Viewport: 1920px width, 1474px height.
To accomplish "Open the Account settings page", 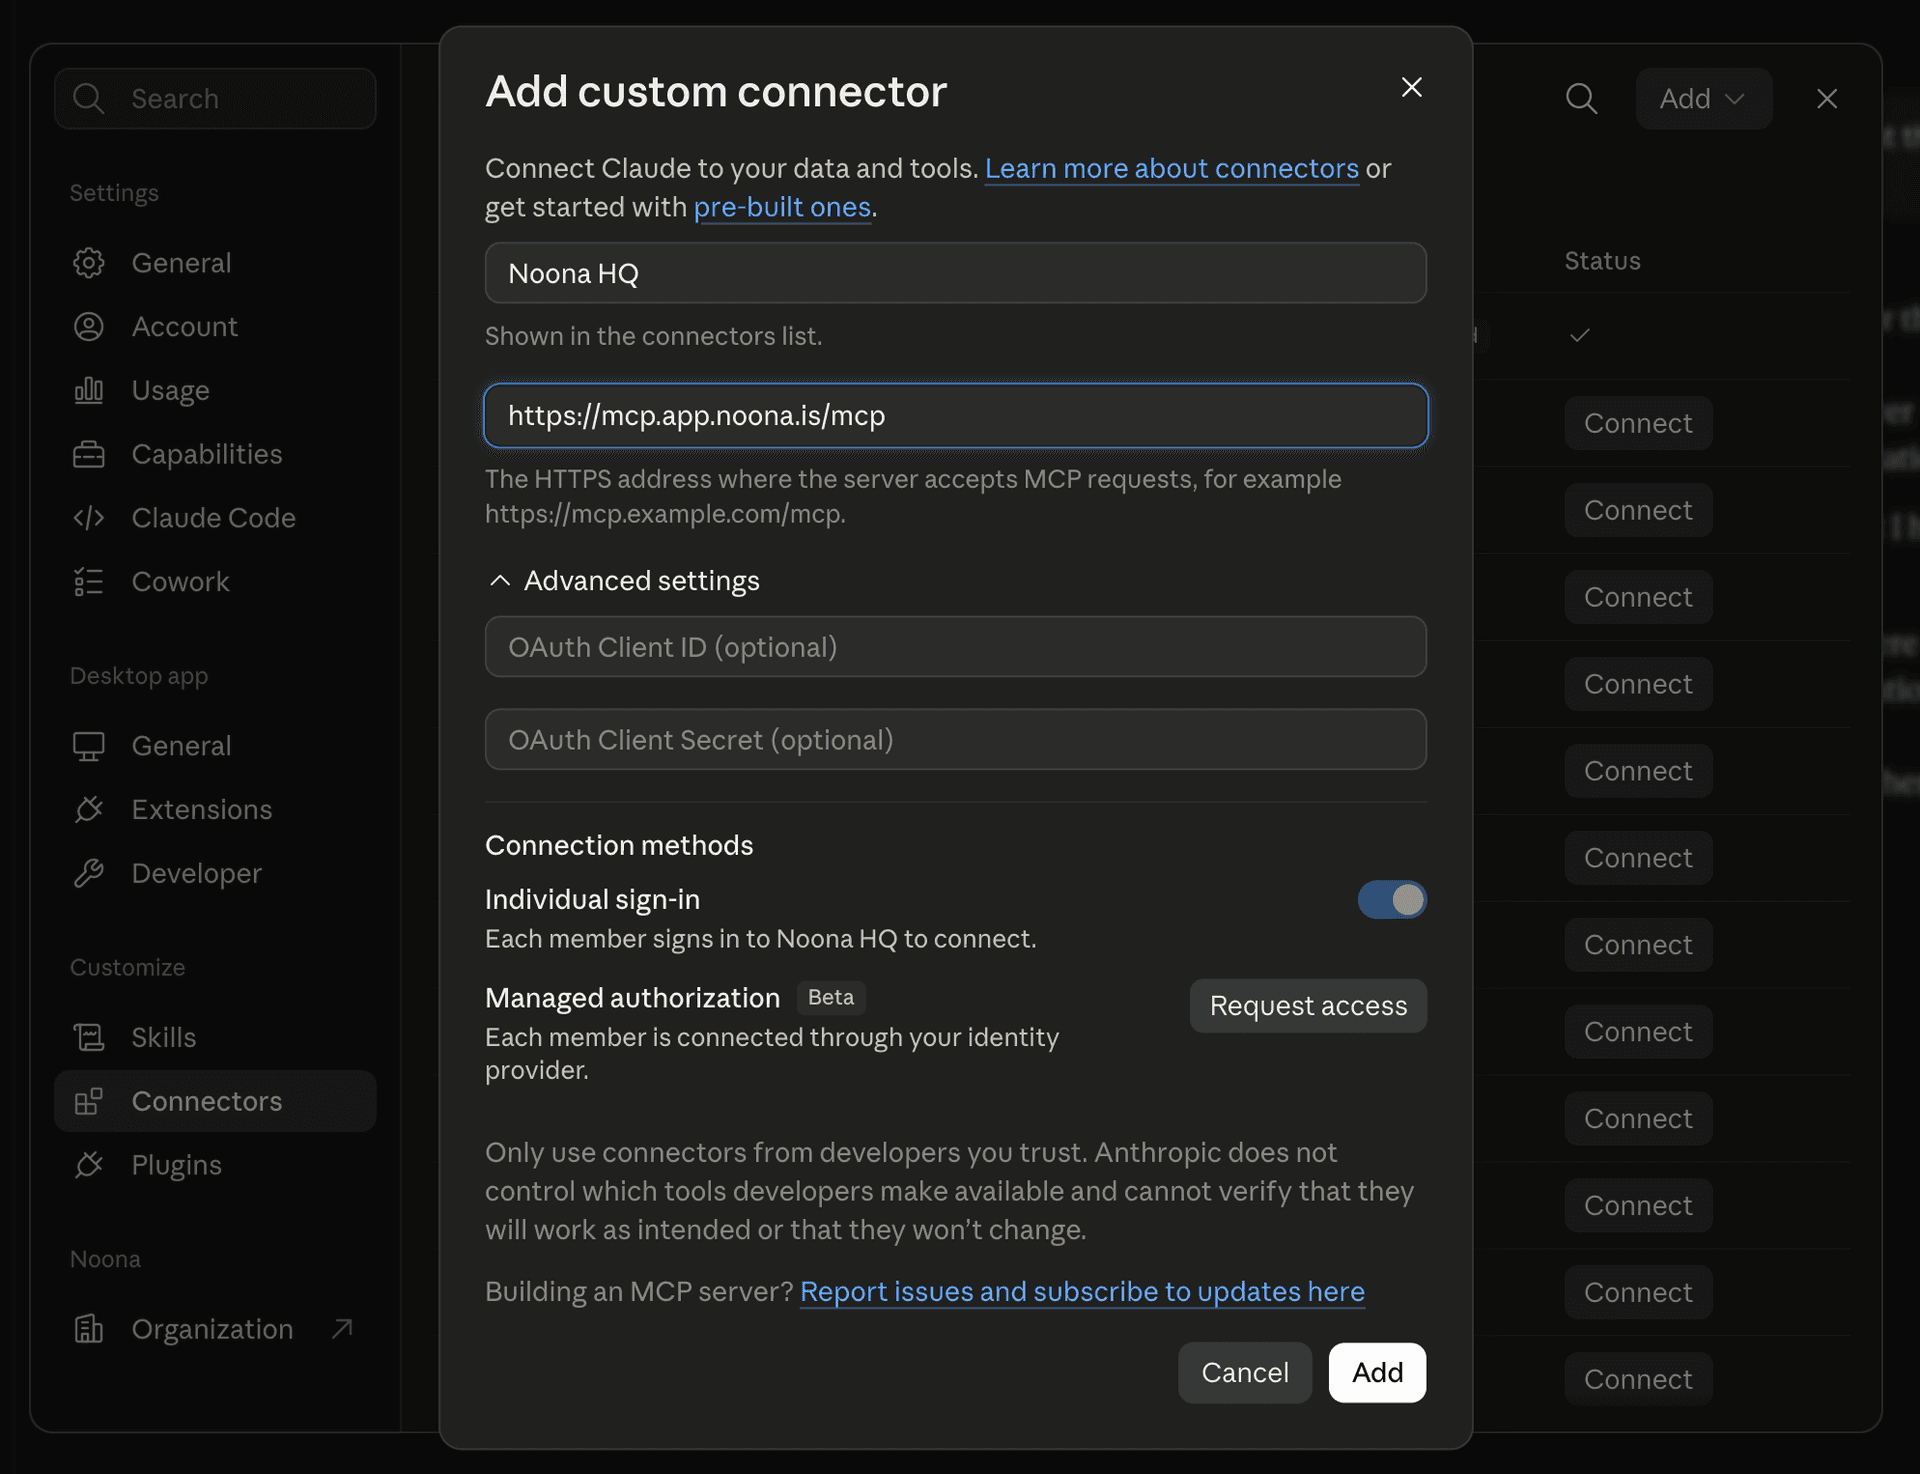I will coord(215,327).
